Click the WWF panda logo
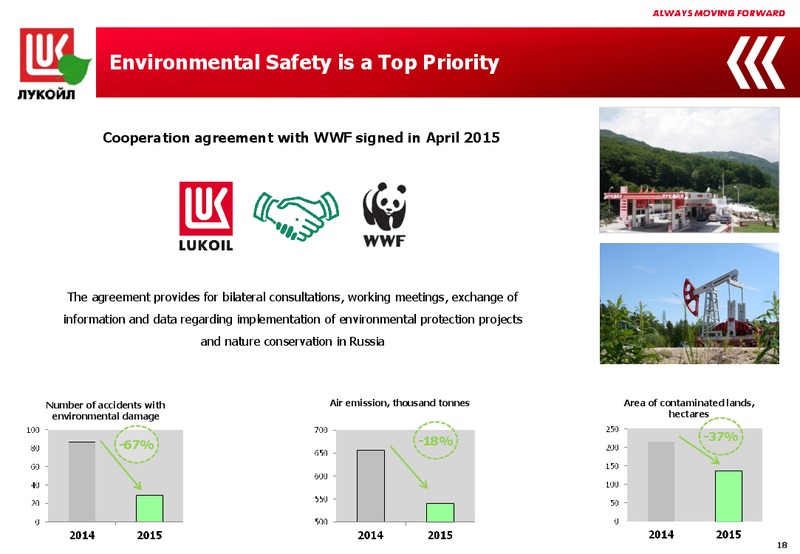 coord(384,215)
